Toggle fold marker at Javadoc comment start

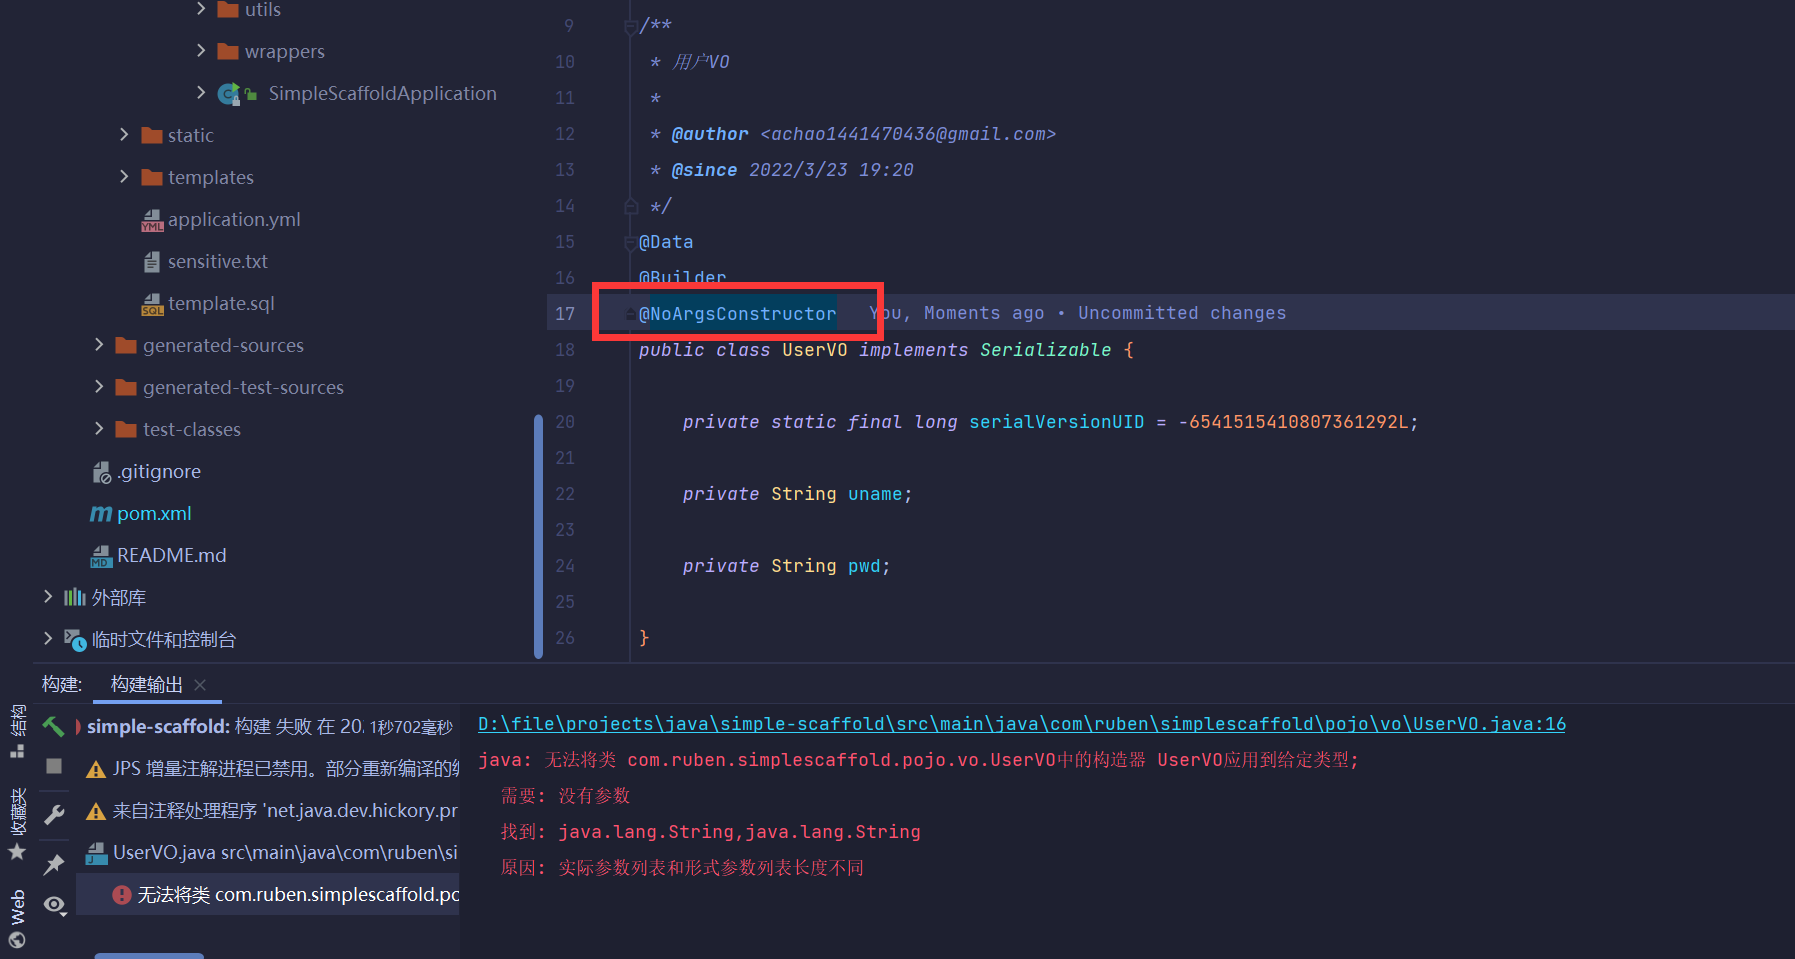(x=630, y=26)
